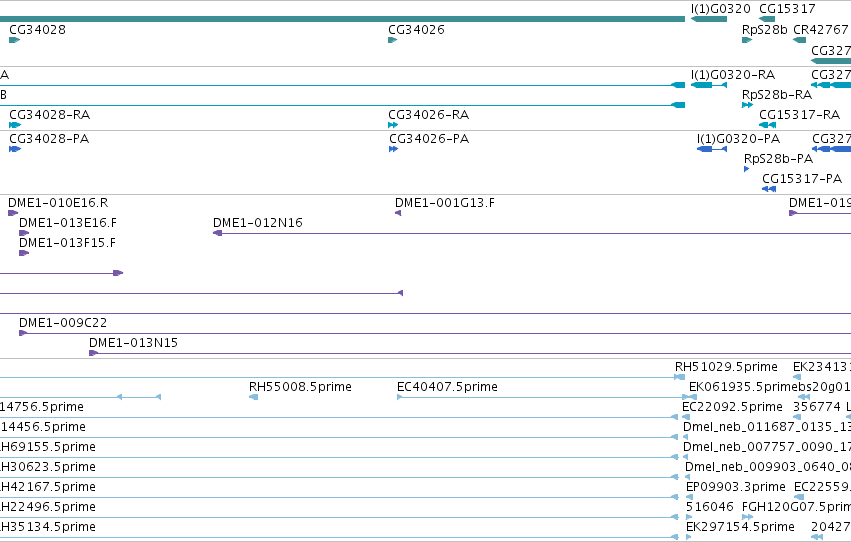Click the DME1-013N15 clone arrowhead
The width and height of the screenshot is (851, 542).
point(93,353)
